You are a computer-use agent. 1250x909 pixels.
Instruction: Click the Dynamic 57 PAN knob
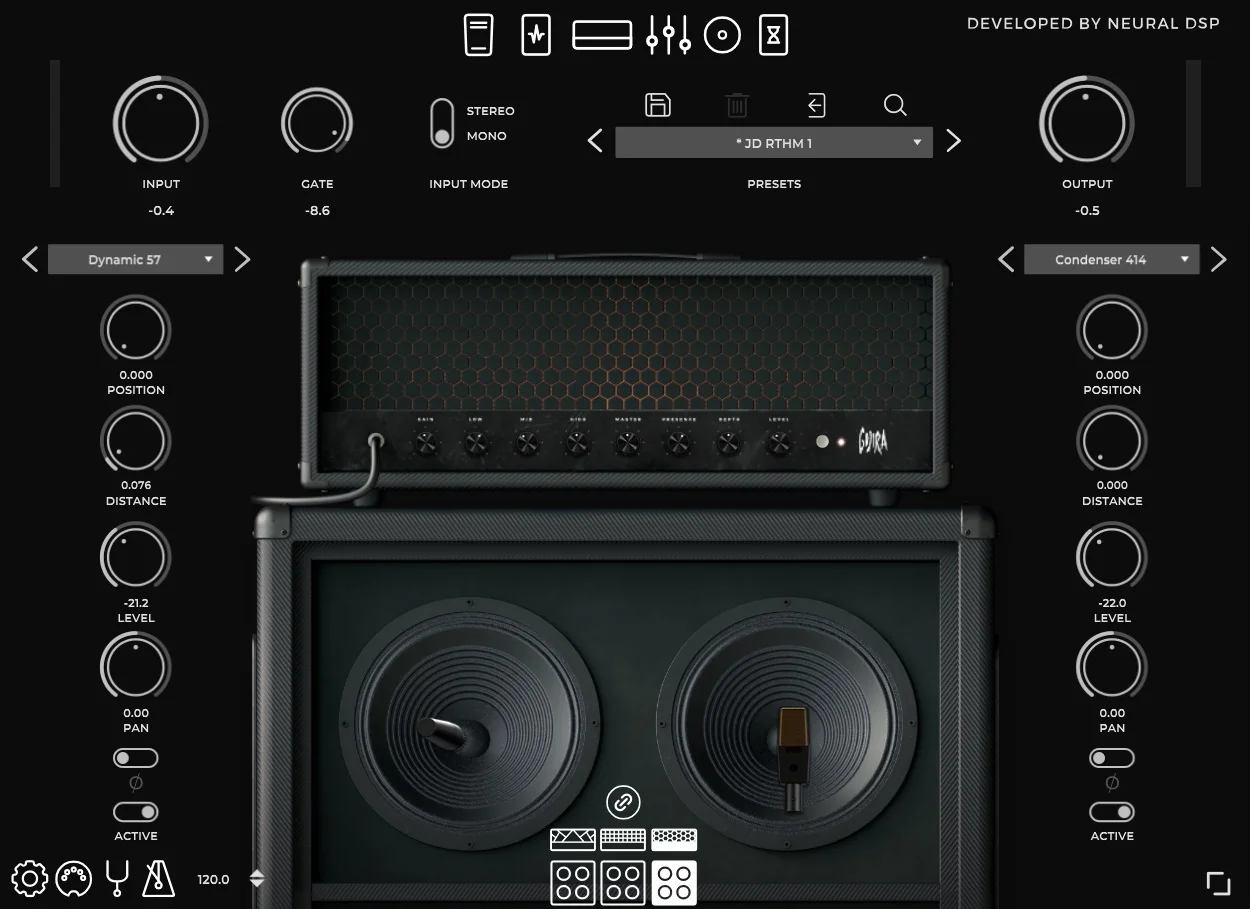[x=136, y=668]
